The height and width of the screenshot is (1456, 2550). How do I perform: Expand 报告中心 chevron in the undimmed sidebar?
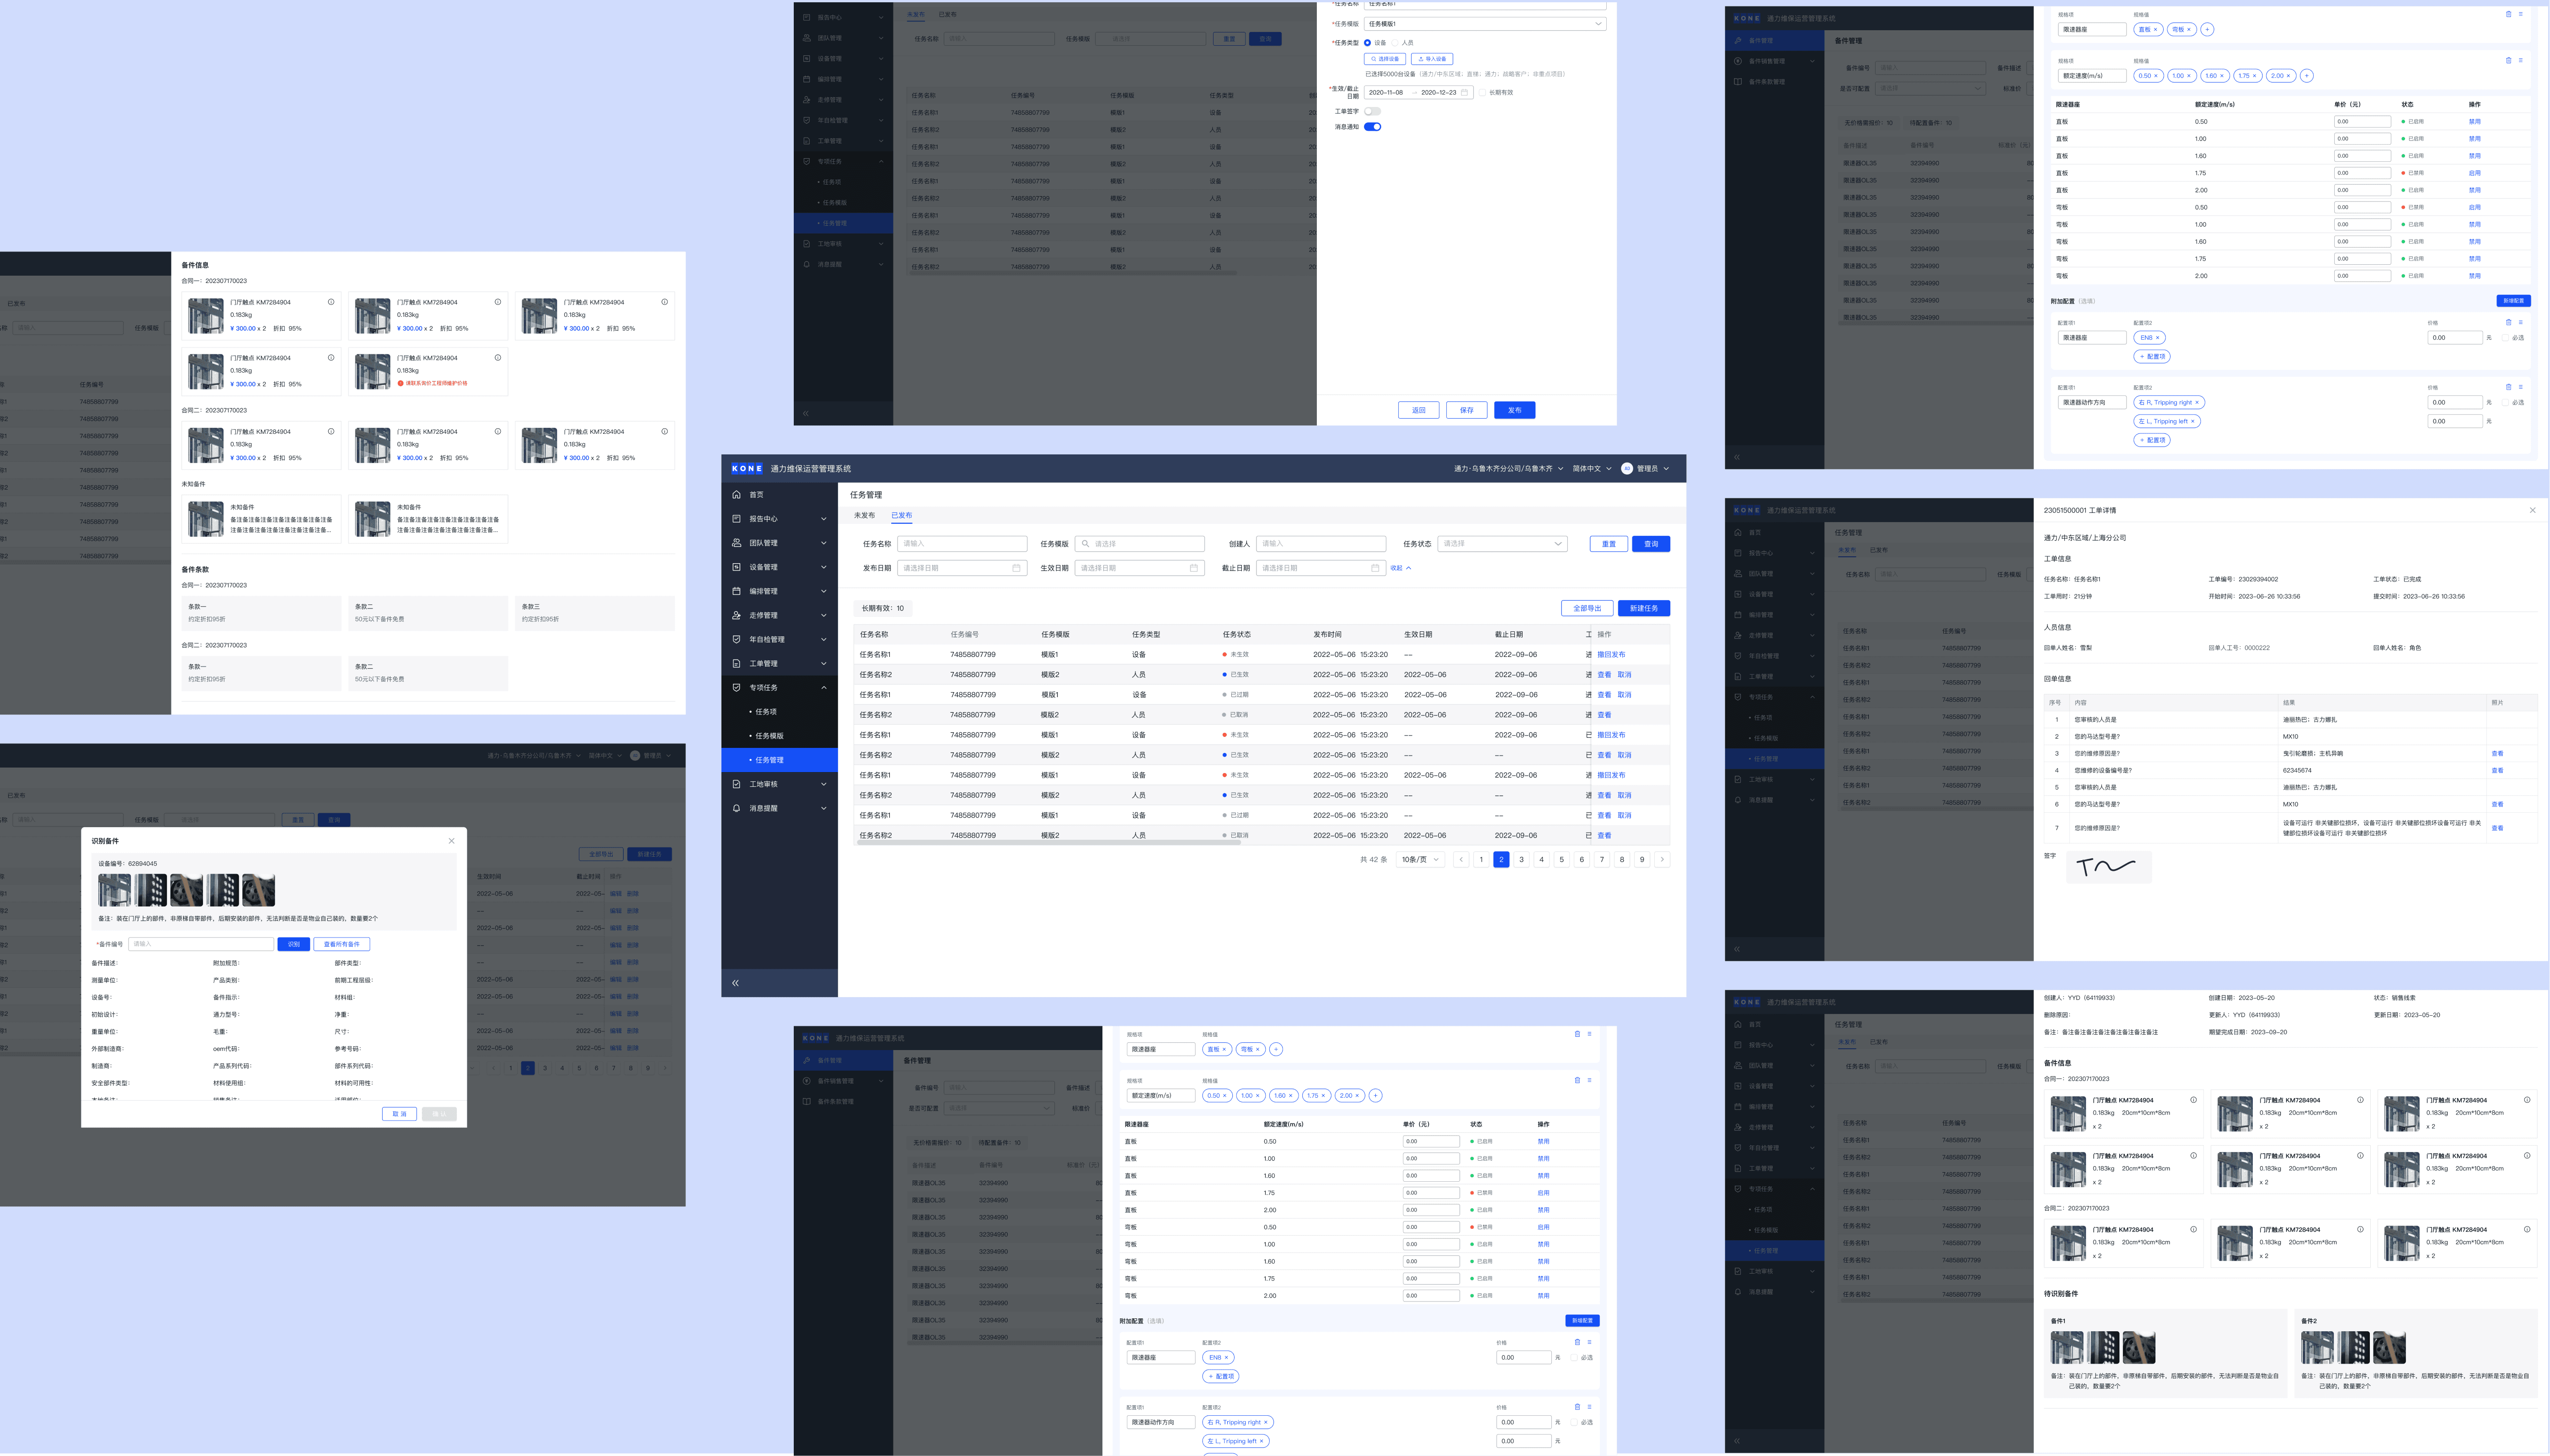click(x=824, y=519)
